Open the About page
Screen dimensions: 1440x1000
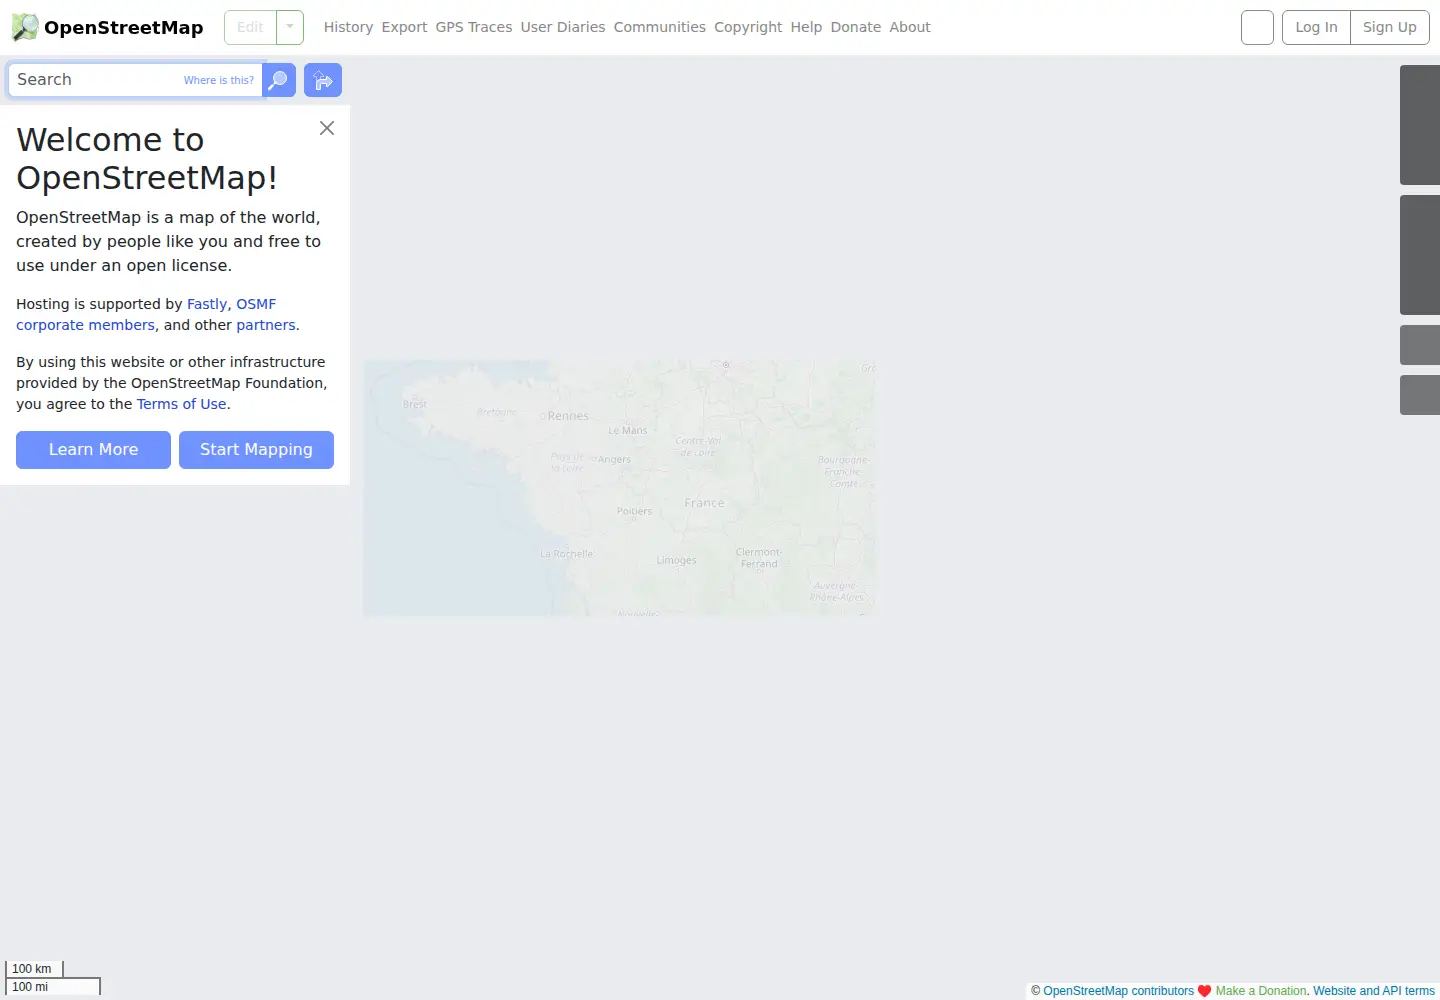[x=910, y=27]
